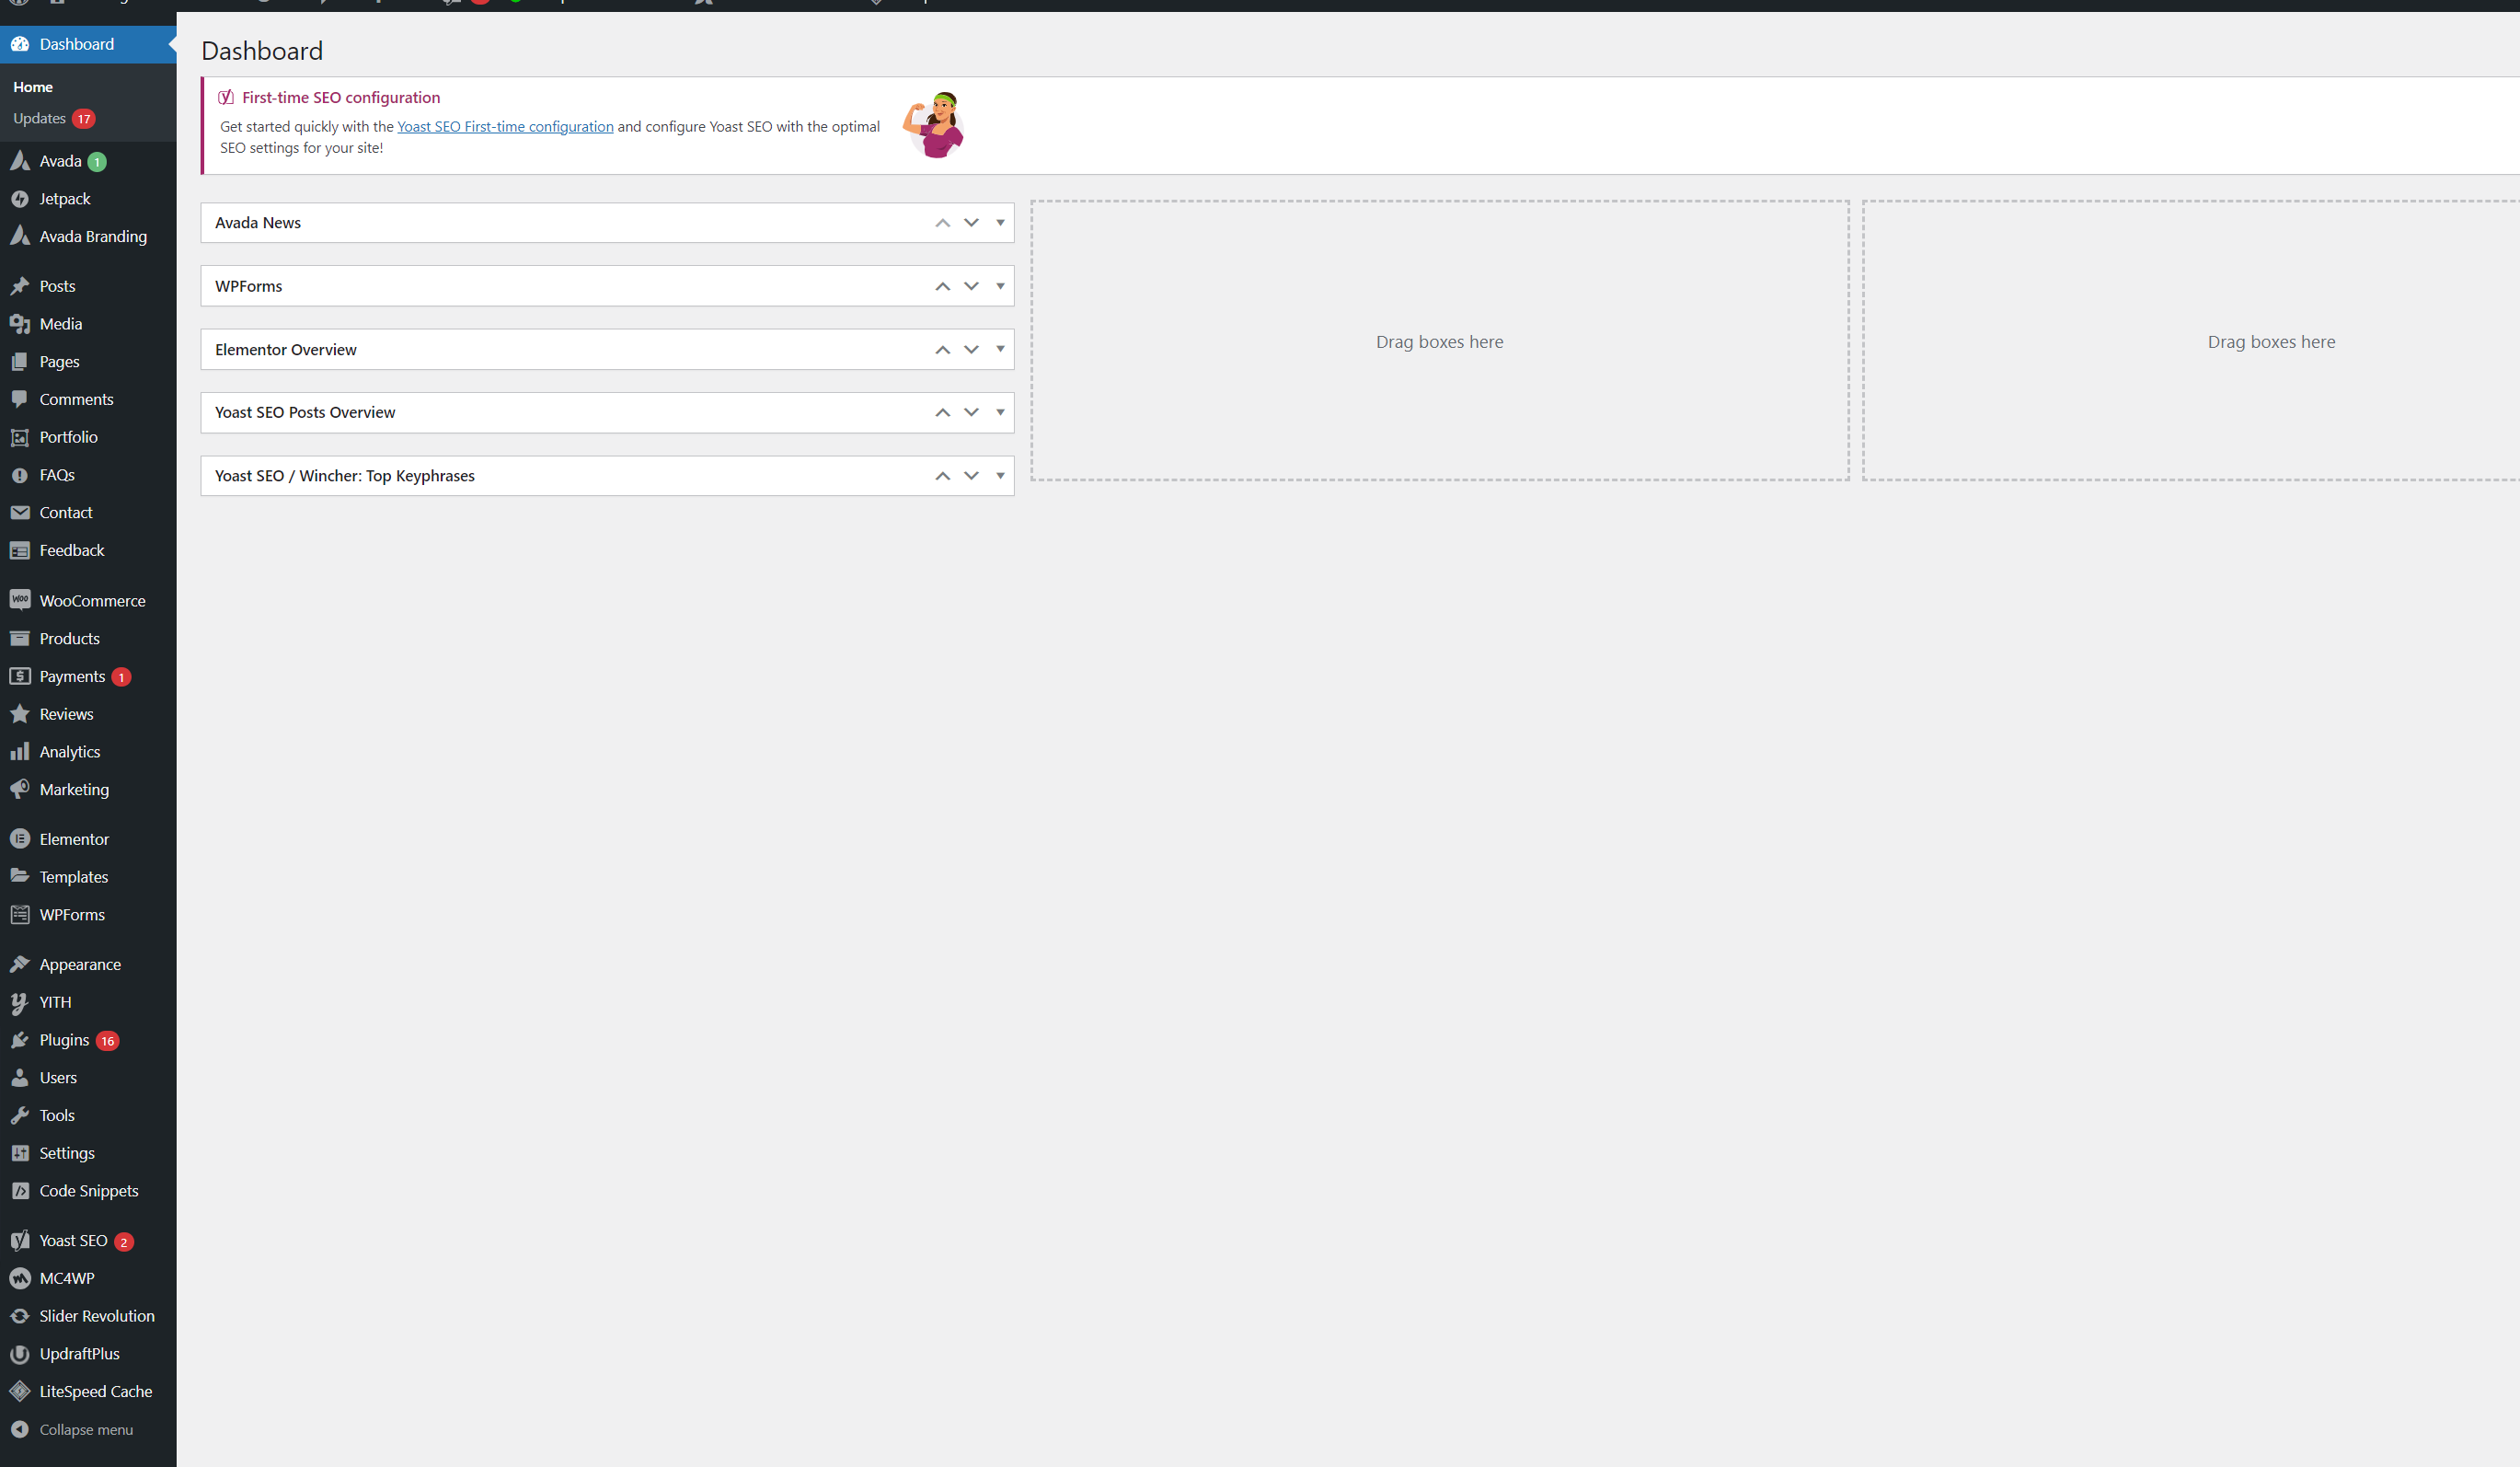Click the YITH icon in sidebar
2520x1467 pixels.
click(21, 1002)
